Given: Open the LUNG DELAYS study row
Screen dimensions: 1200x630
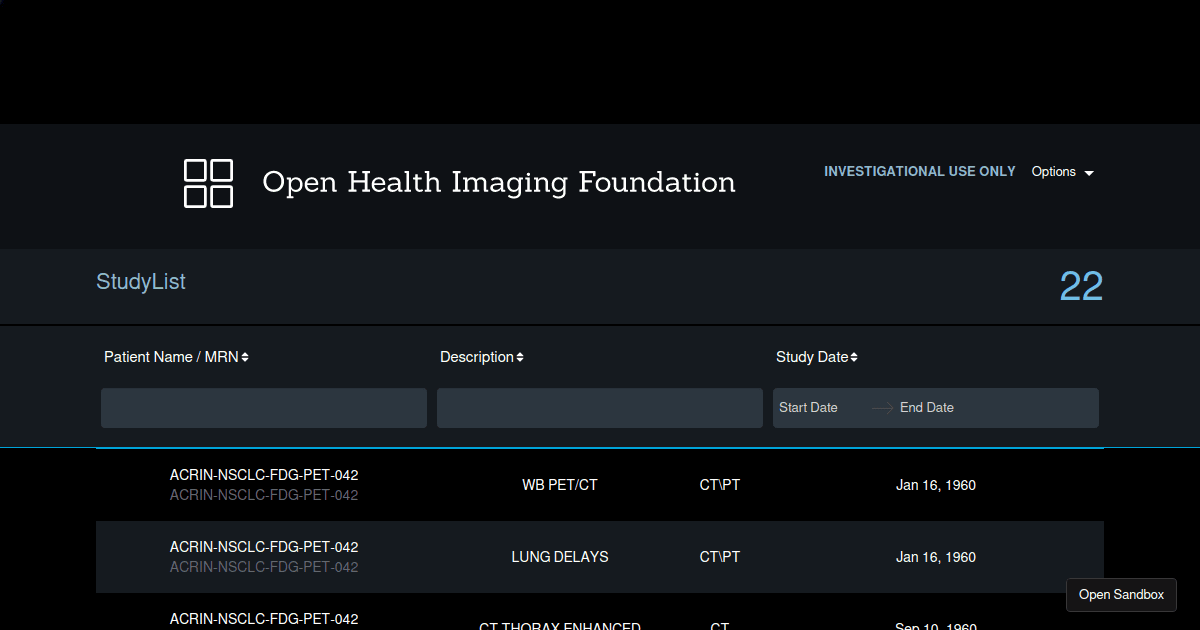Looking at the screenshot, I should click(x=559, y=557).
